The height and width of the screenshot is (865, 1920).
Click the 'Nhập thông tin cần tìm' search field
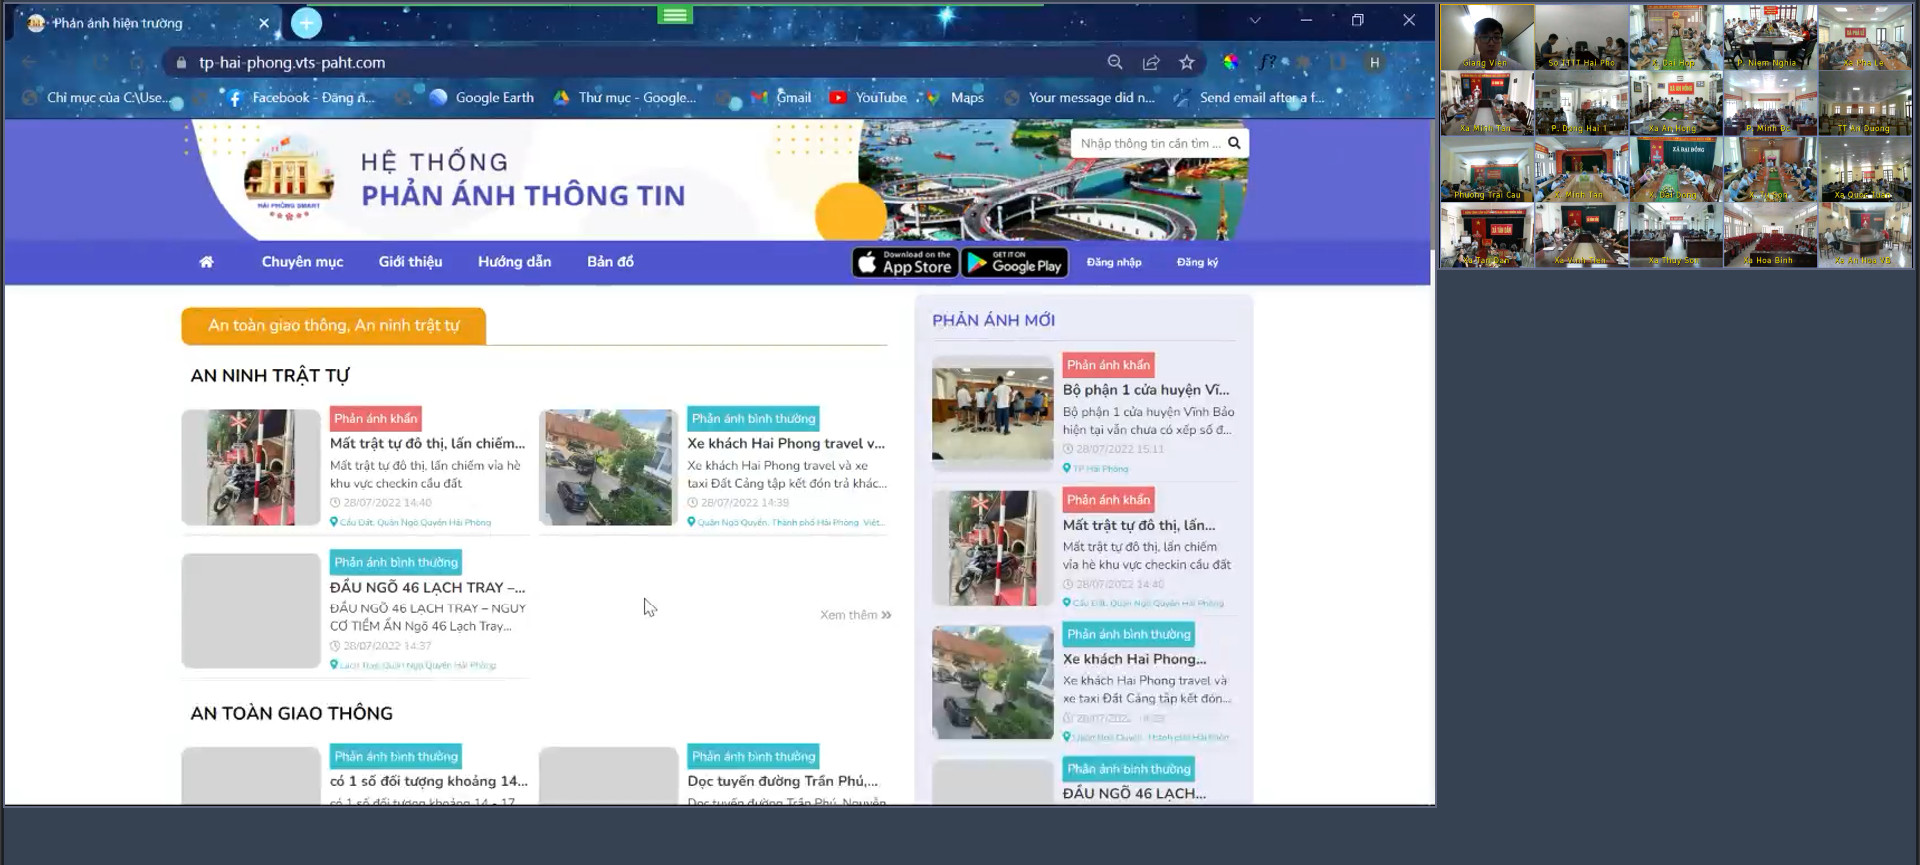coord(1148,143)
